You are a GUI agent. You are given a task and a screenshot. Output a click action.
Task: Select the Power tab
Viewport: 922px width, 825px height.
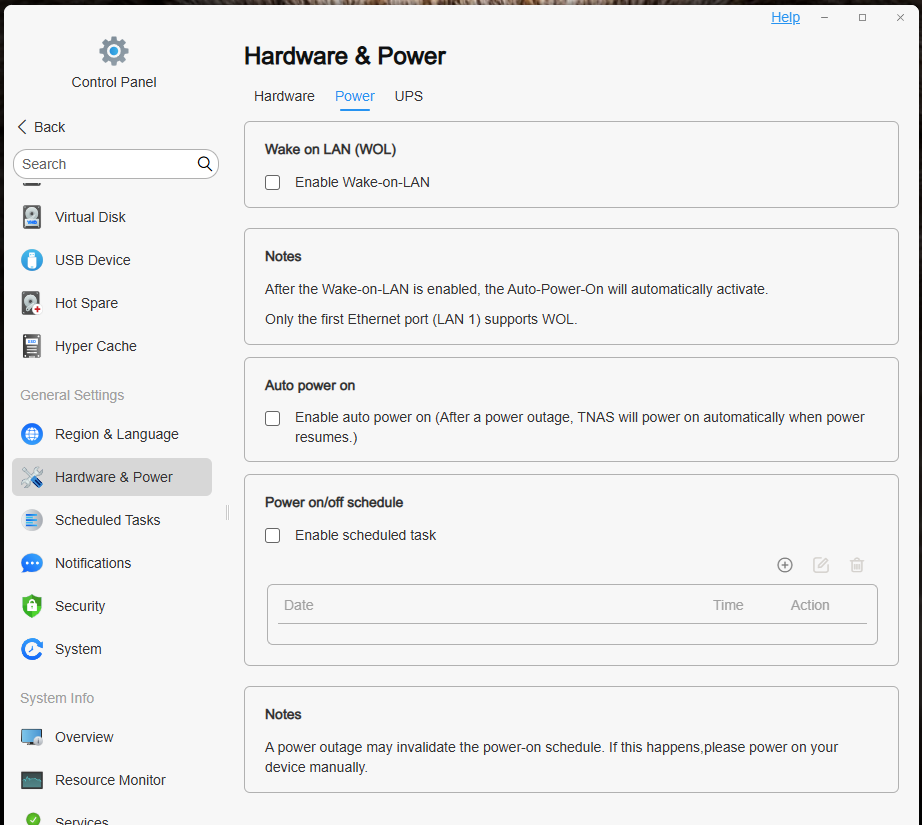[355, 96]
